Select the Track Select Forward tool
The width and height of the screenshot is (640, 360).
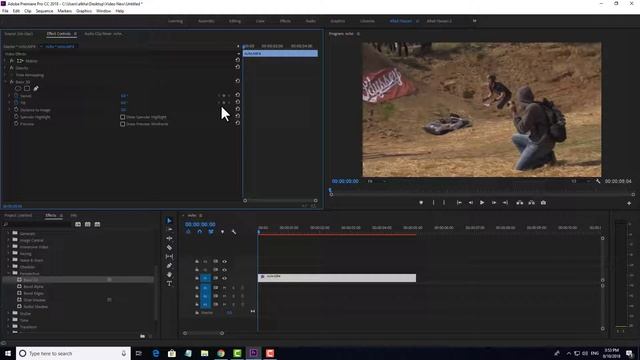pos(169,229)
